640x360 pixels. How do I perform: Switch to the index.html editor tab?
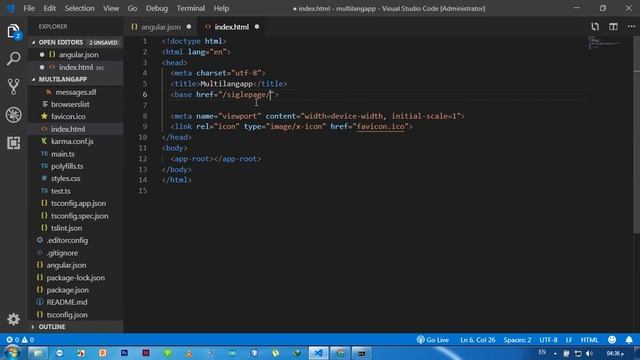[231, 27]
